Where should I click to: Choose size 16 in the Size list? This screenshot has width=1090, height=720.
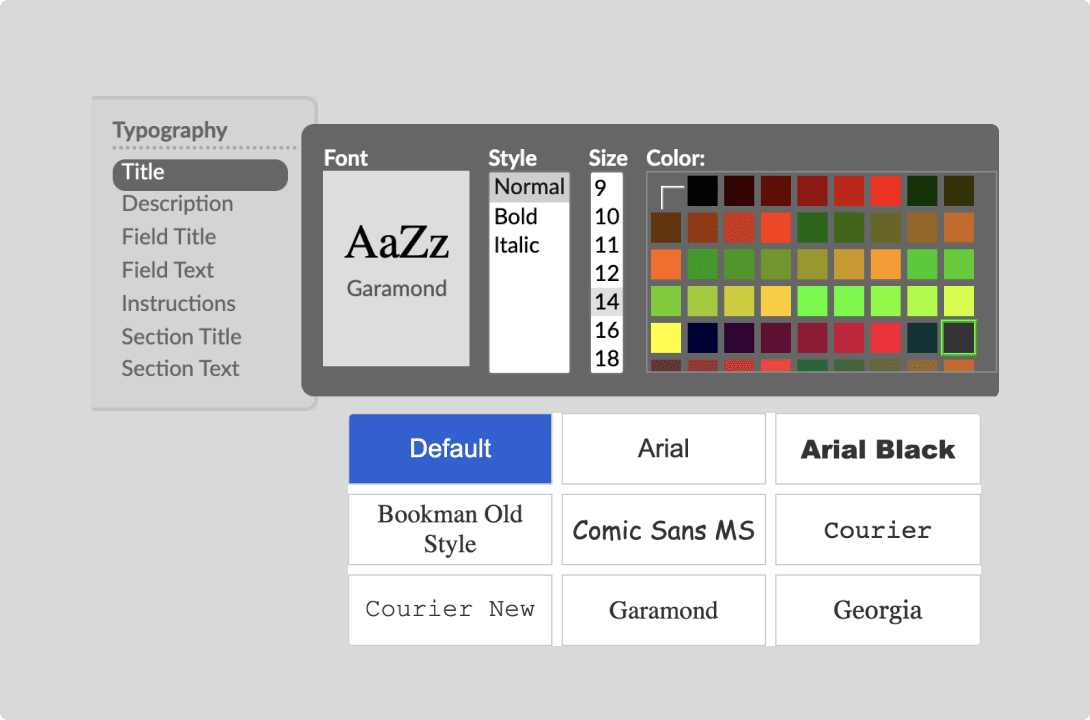(x=606, y=330)
